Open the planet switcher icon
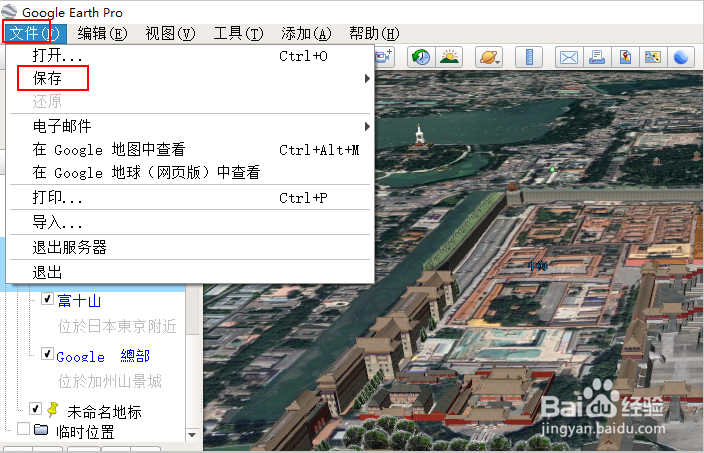The image size is (704, 453). (489, 57)
